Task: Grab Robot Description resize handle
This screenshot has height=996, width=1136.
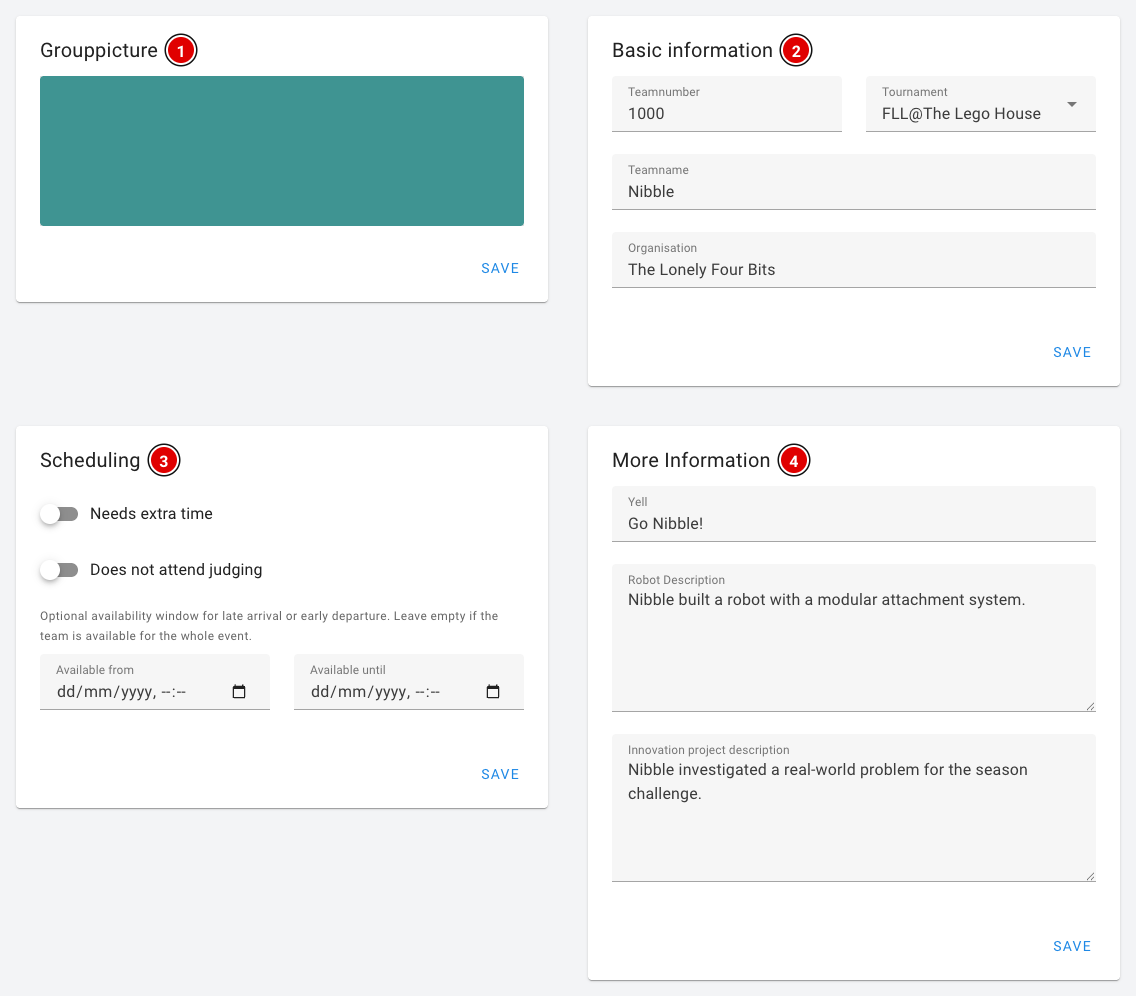Action: [1090, 706]
